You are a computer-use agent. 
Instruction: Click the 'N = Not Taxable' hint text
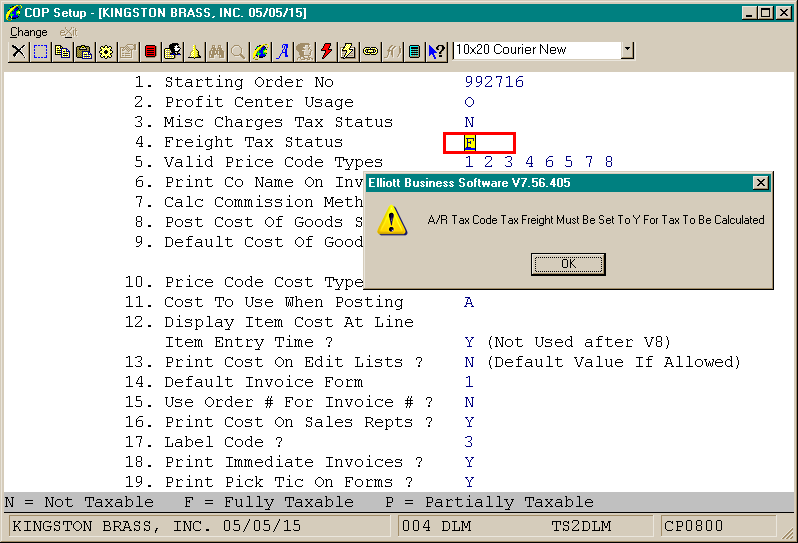point(79,502)
